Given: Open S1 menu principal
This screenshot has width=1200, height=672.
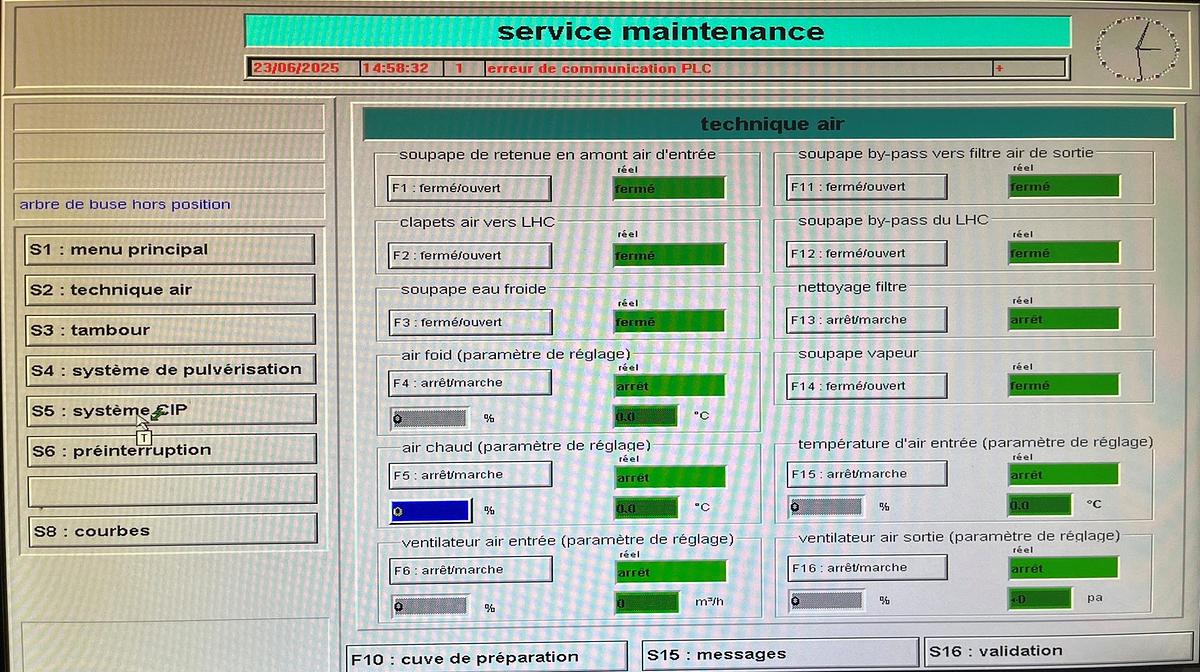Looking at the screenshot, I should tap(170, 250).
